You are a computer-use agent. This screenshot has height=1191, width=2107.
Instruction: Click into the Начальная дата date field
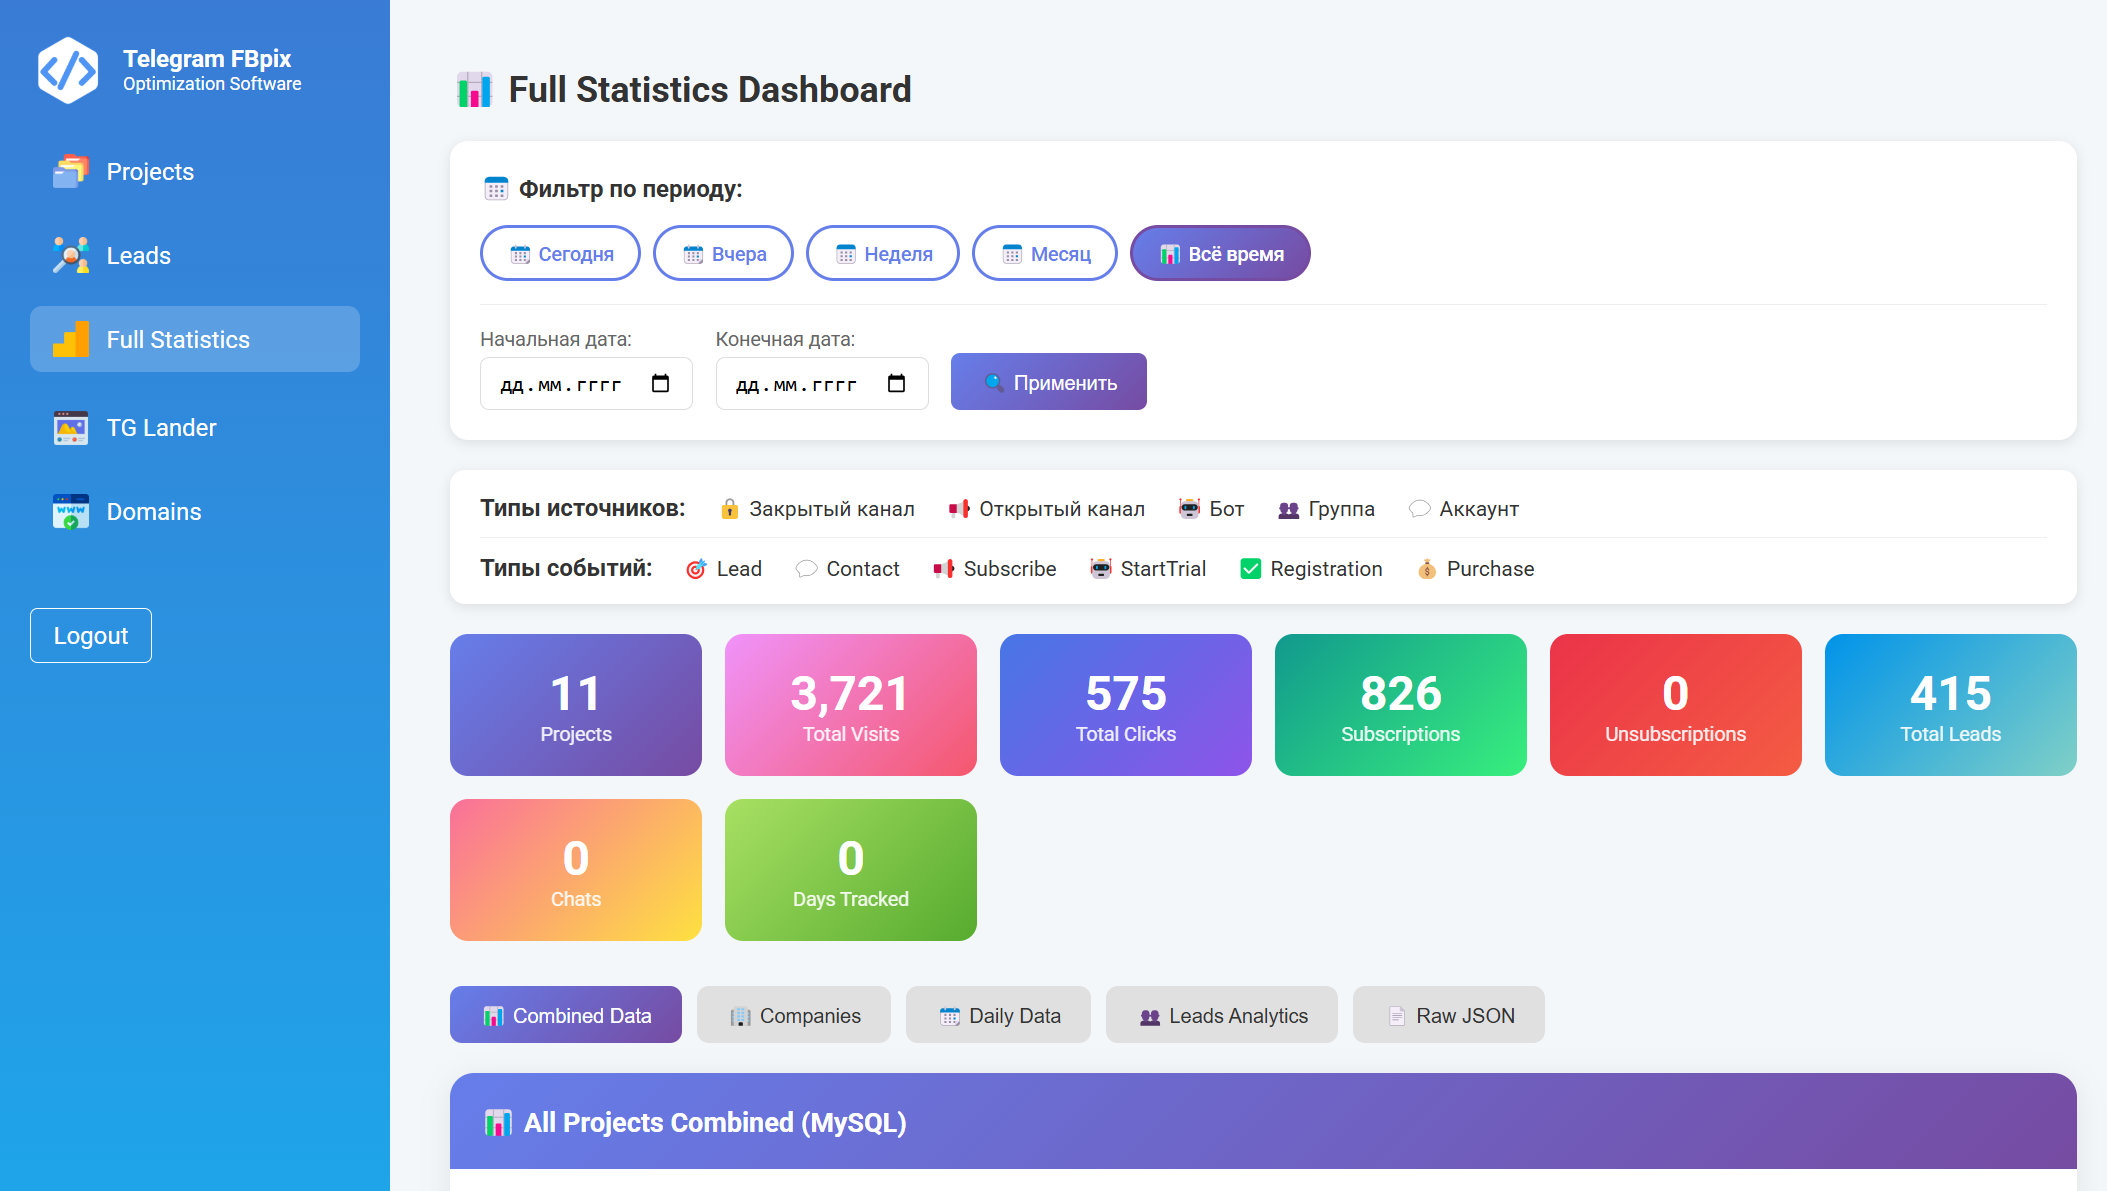pyautogui.click(x=562, y=384)
